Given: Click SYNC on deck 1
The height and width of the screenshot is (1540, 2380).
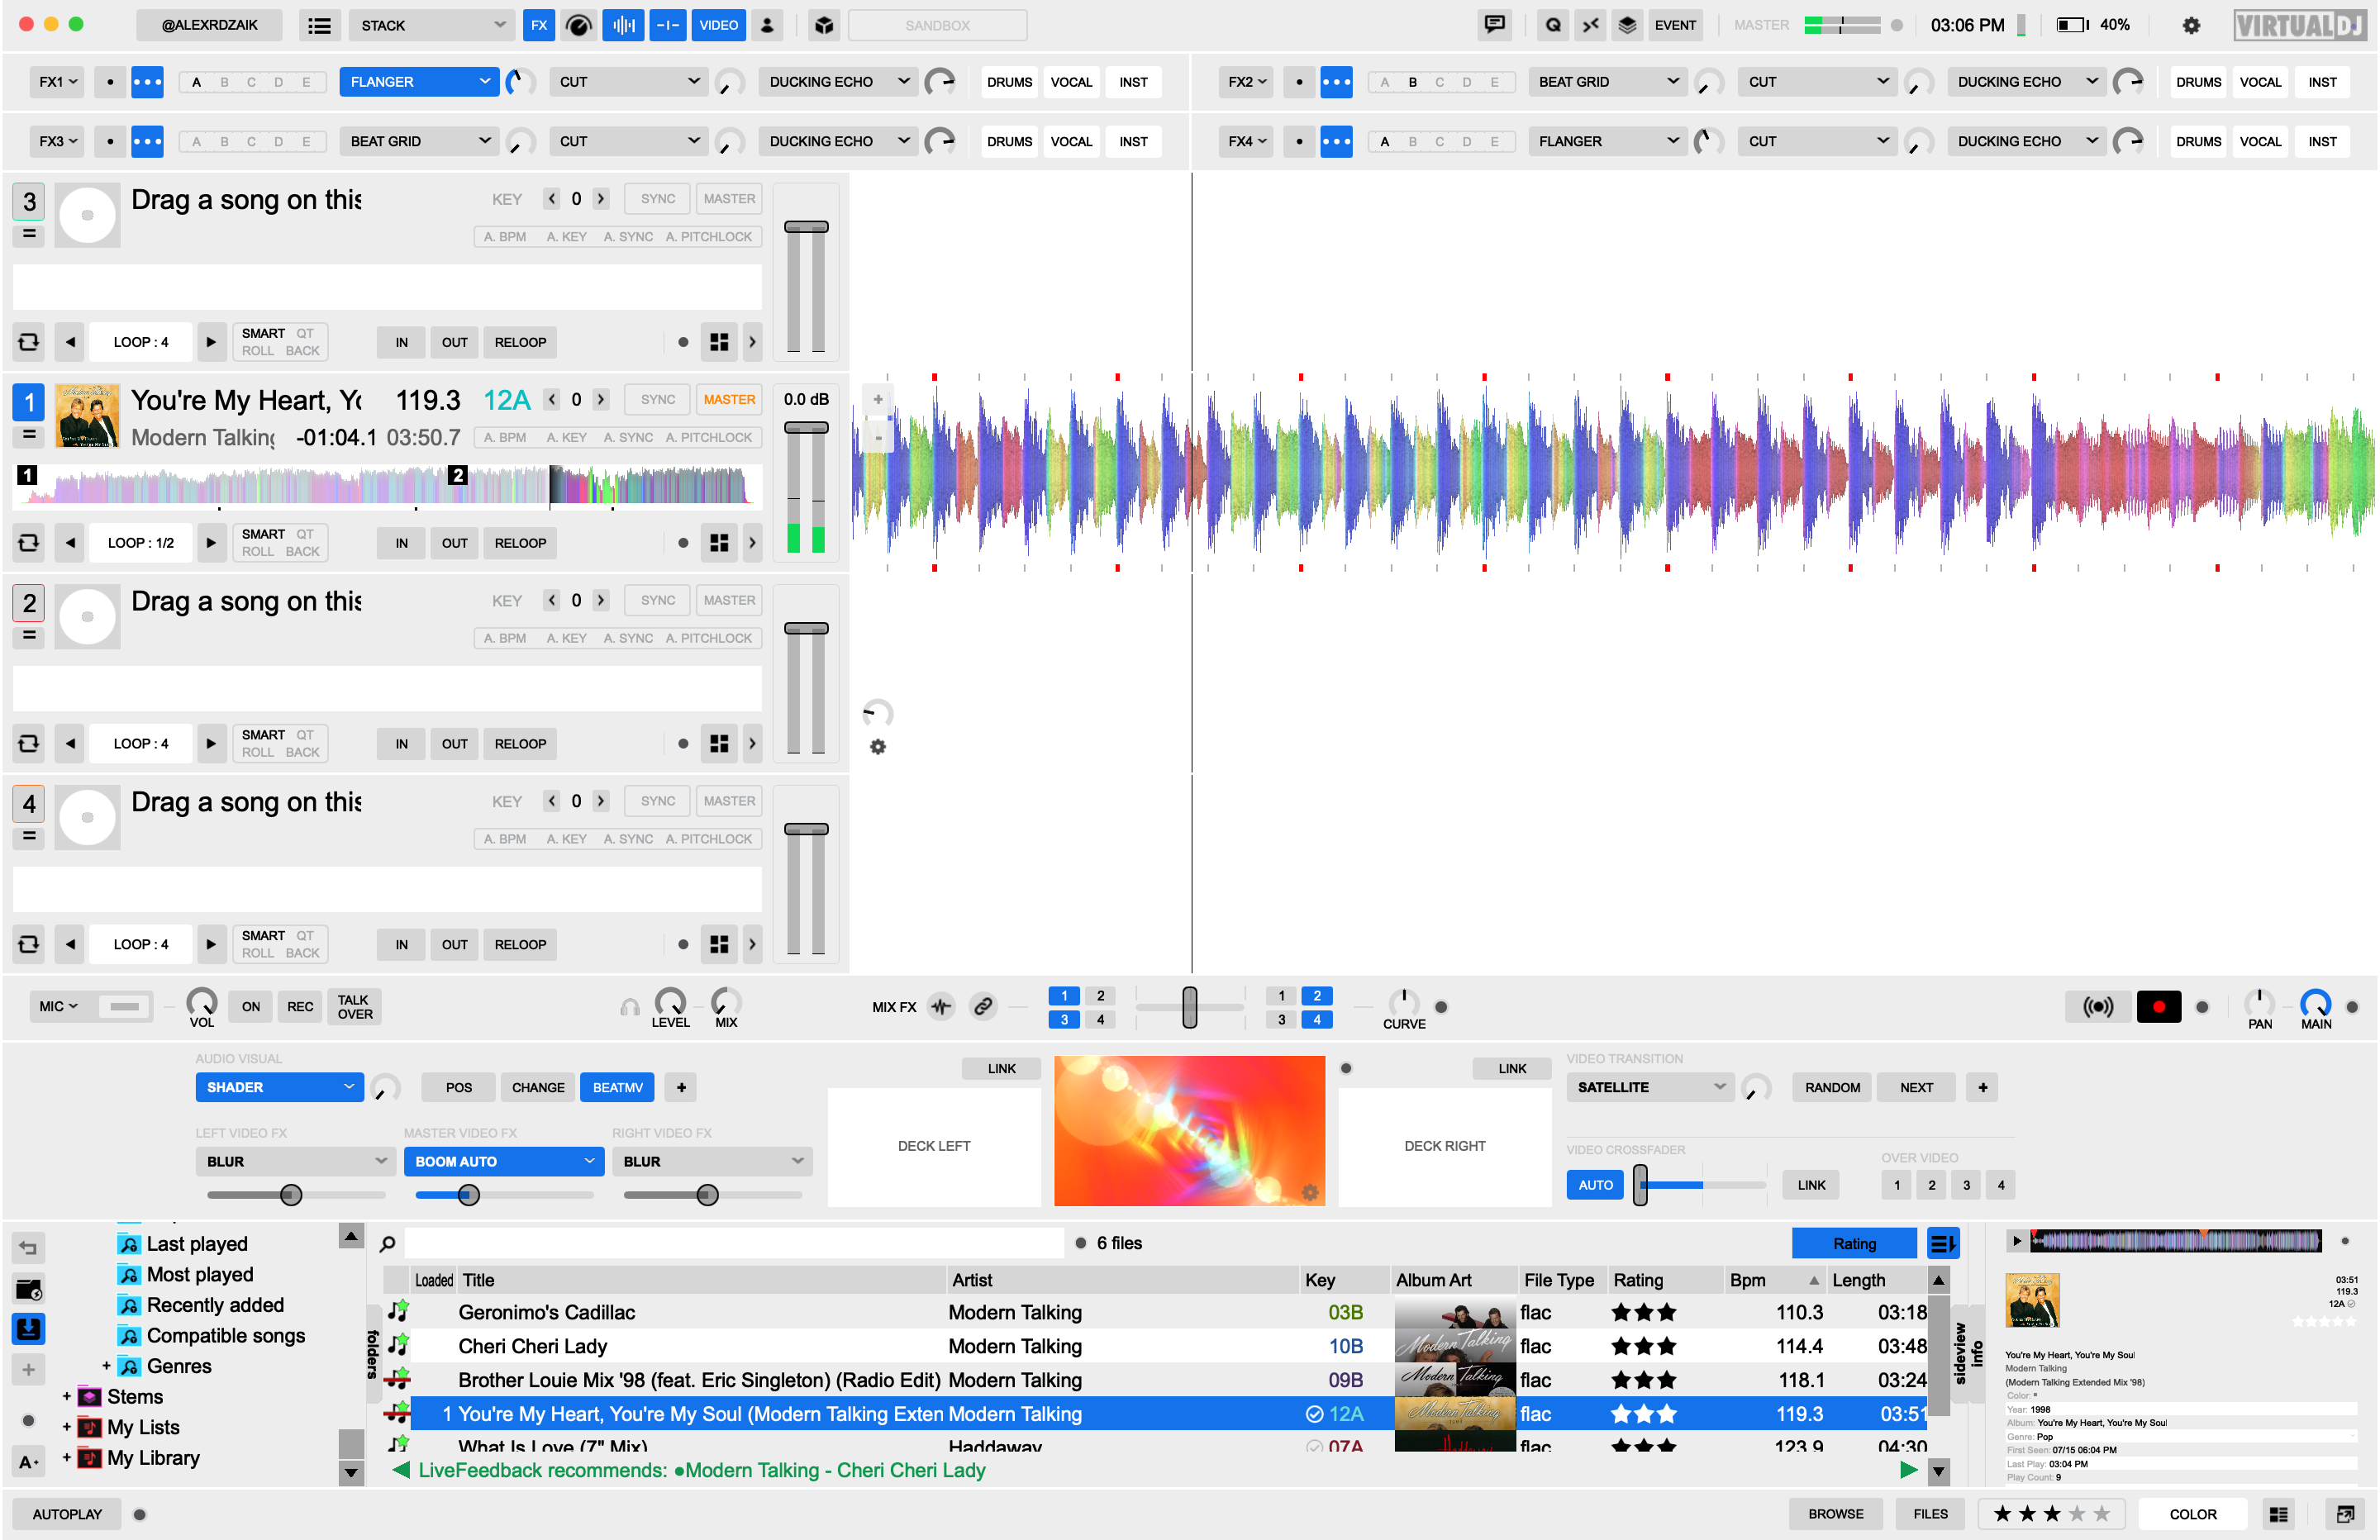Looking at the screenshot, I should coord(657,399).
